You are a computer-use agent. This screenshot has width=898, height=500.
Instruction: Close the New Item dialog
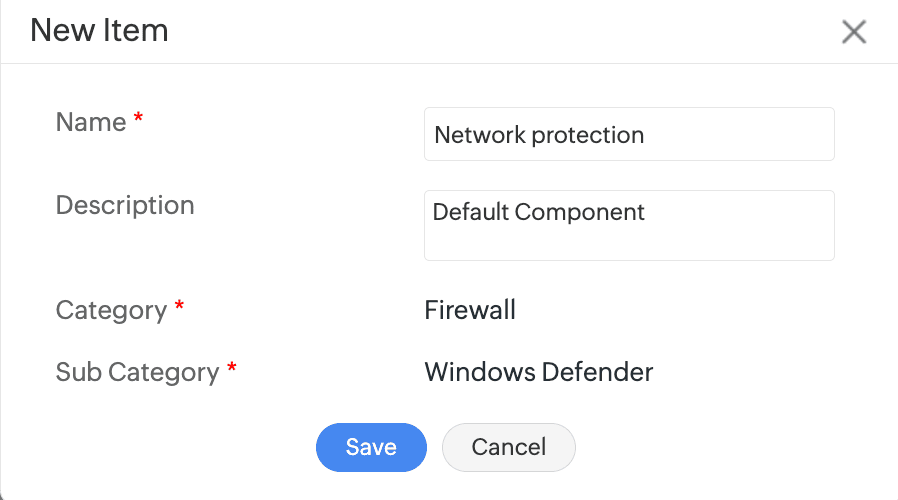(853, 32)
